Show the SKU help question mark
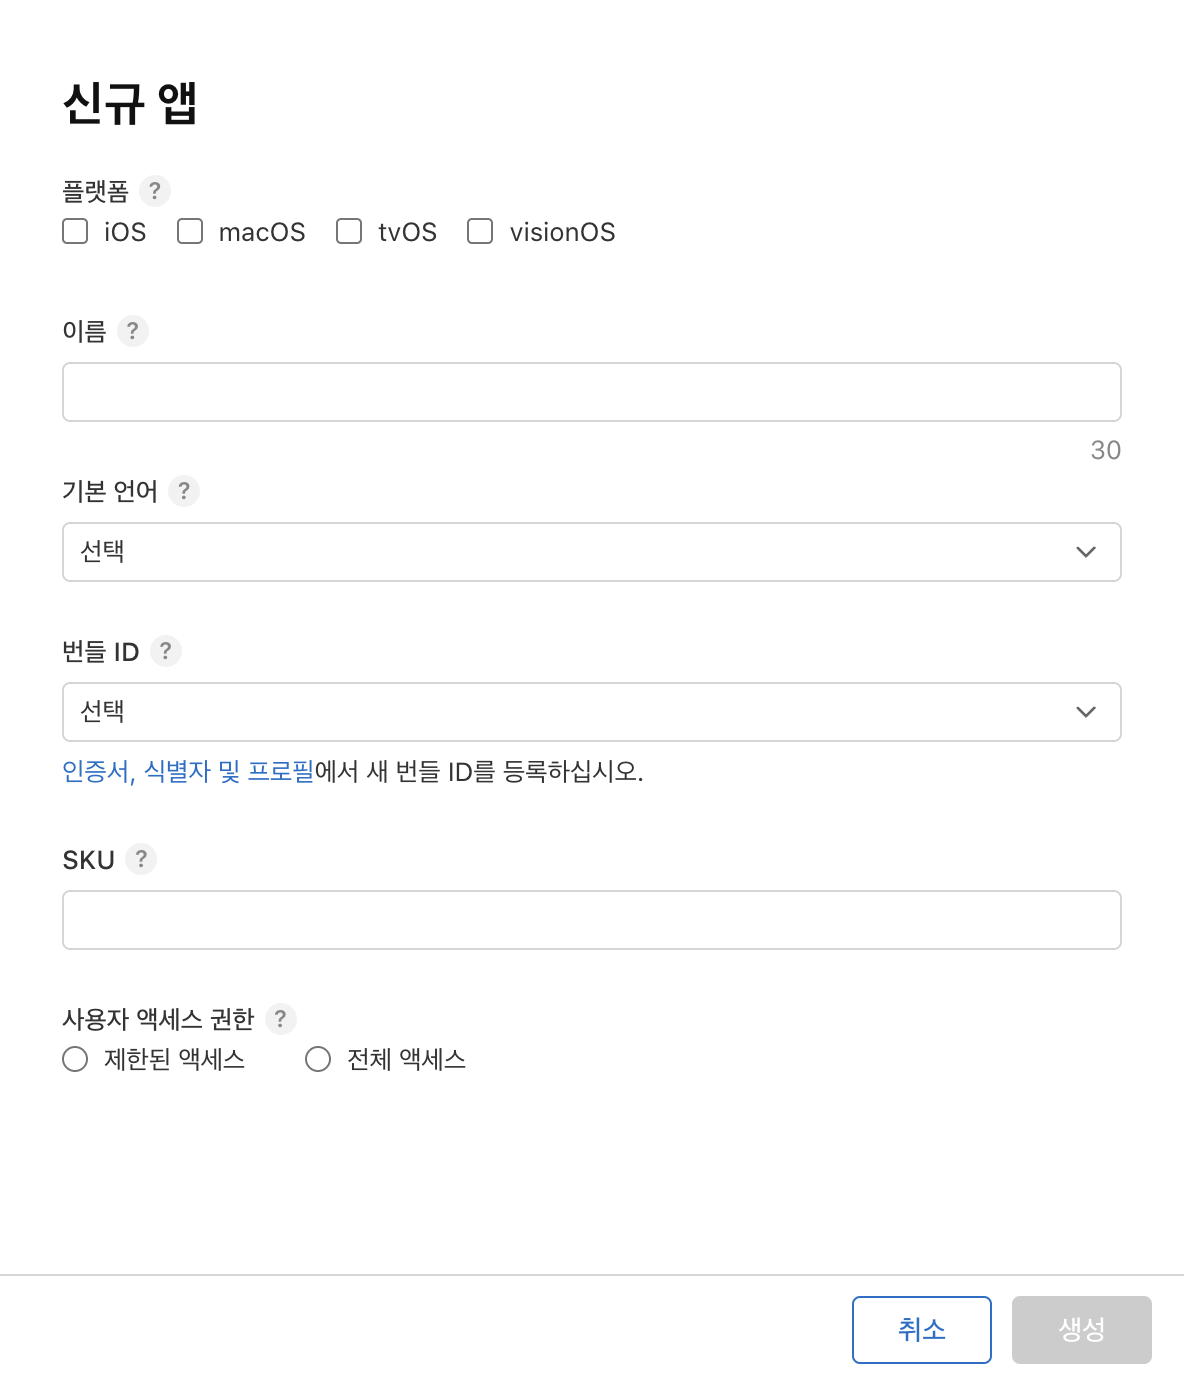1184x1376 pixels. (x=141, y=859)
